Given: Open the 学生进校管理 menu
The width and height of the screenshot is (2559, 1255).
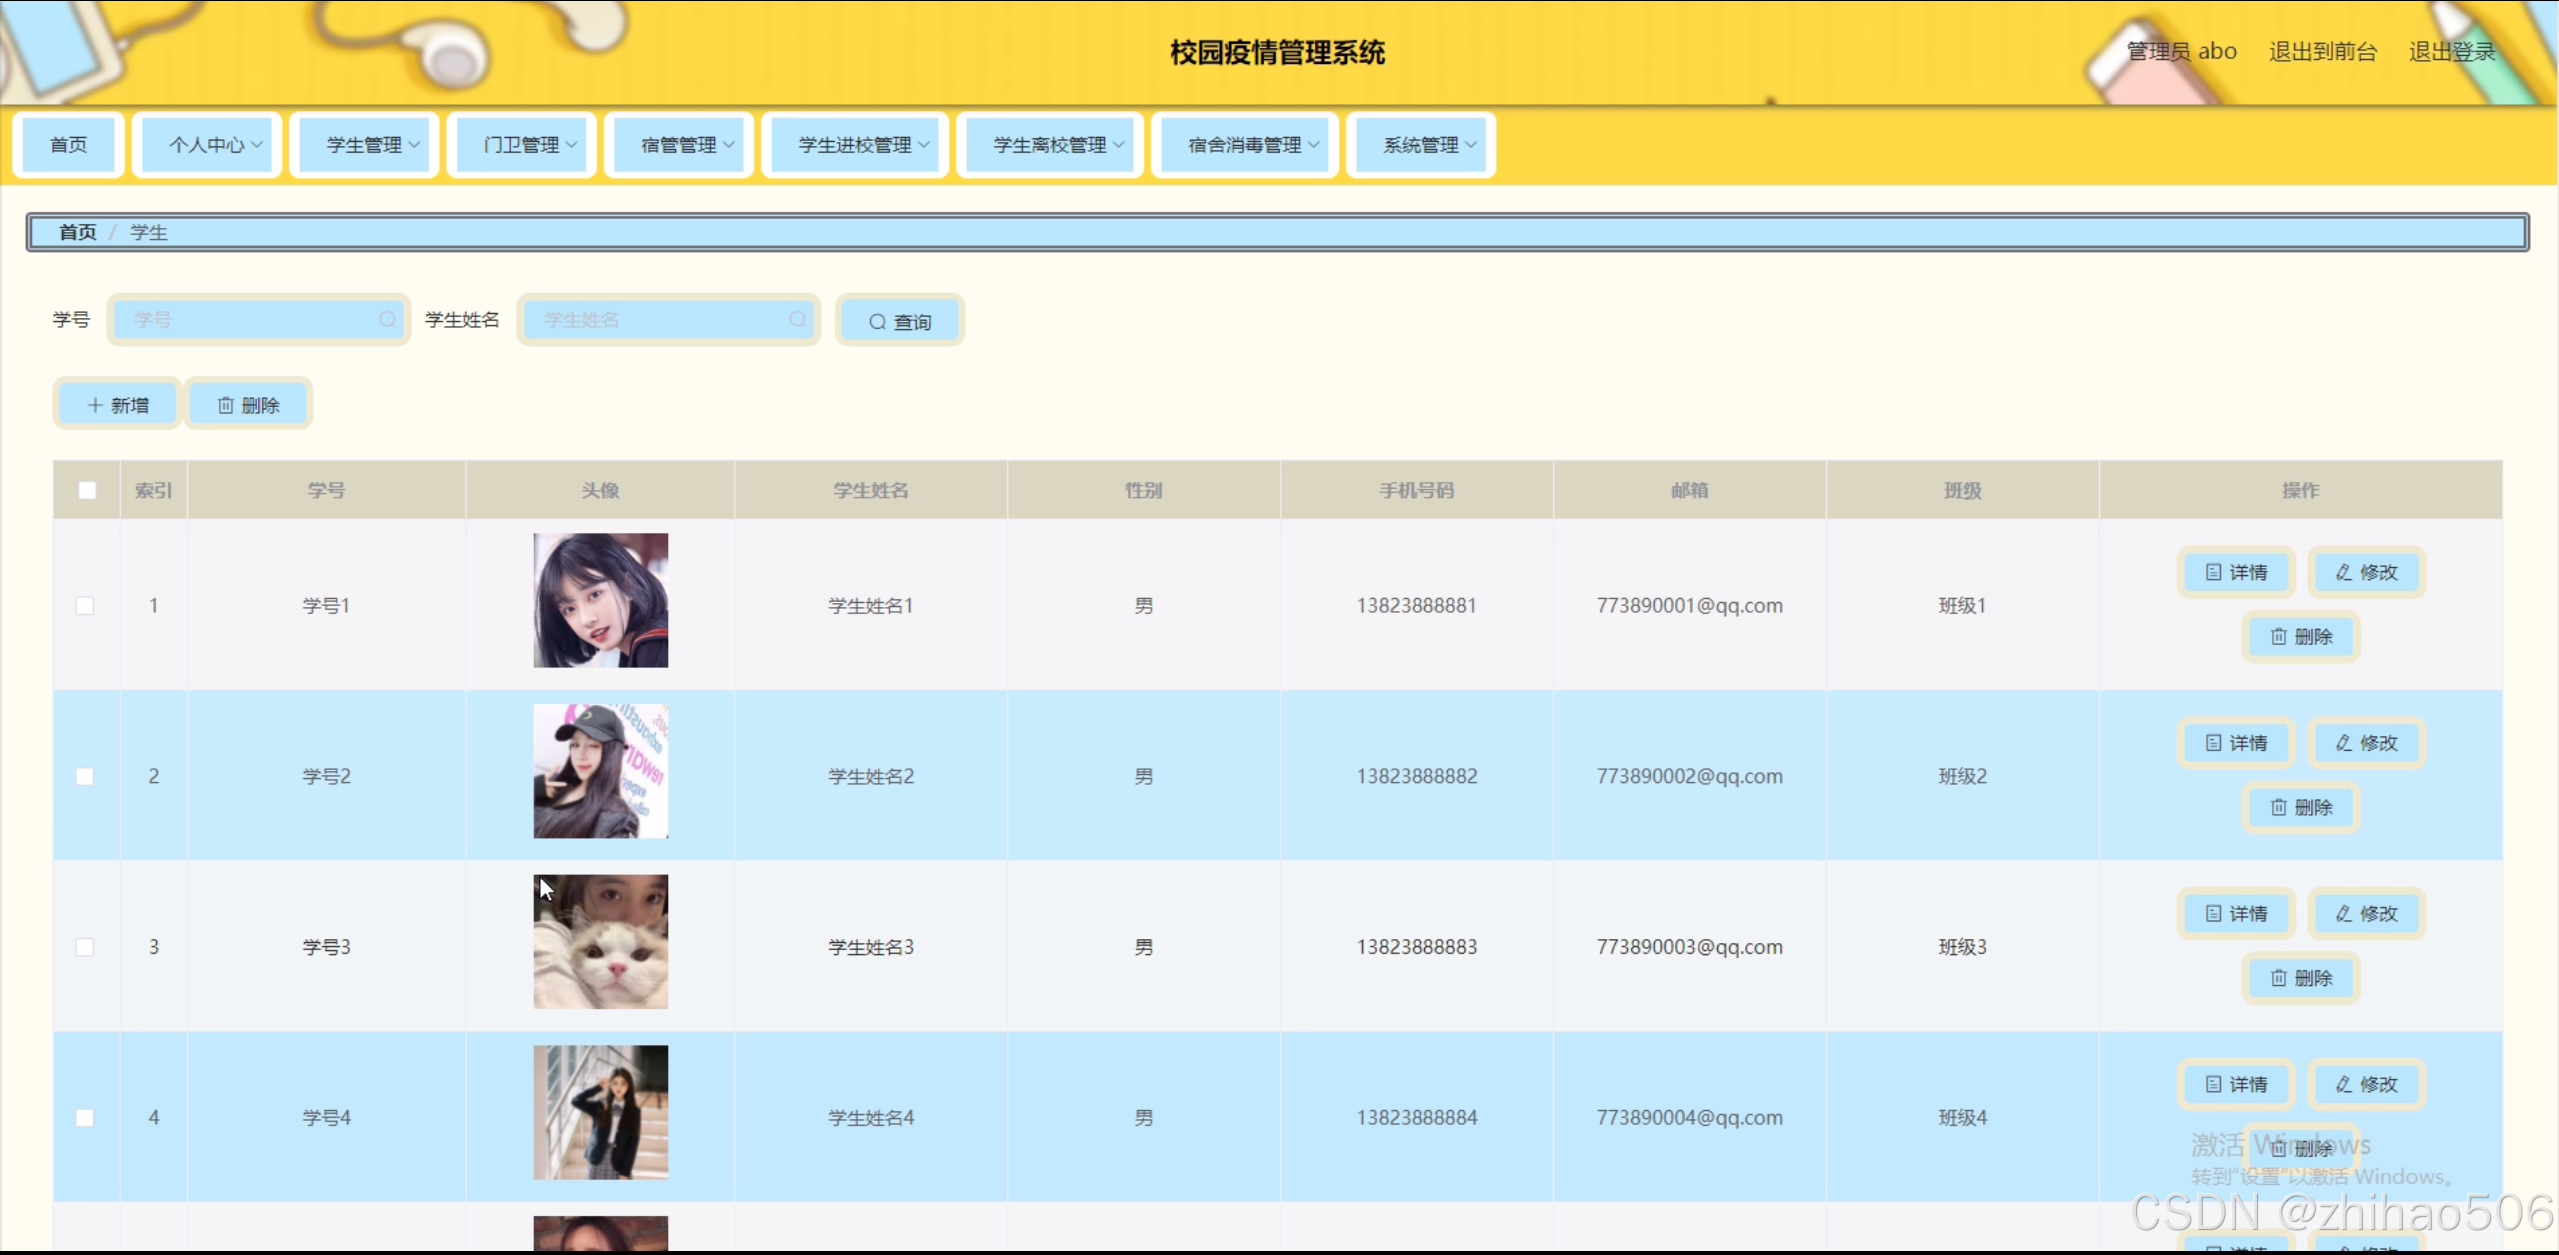Looking at the screenshot, I should [x=856, y=145].
